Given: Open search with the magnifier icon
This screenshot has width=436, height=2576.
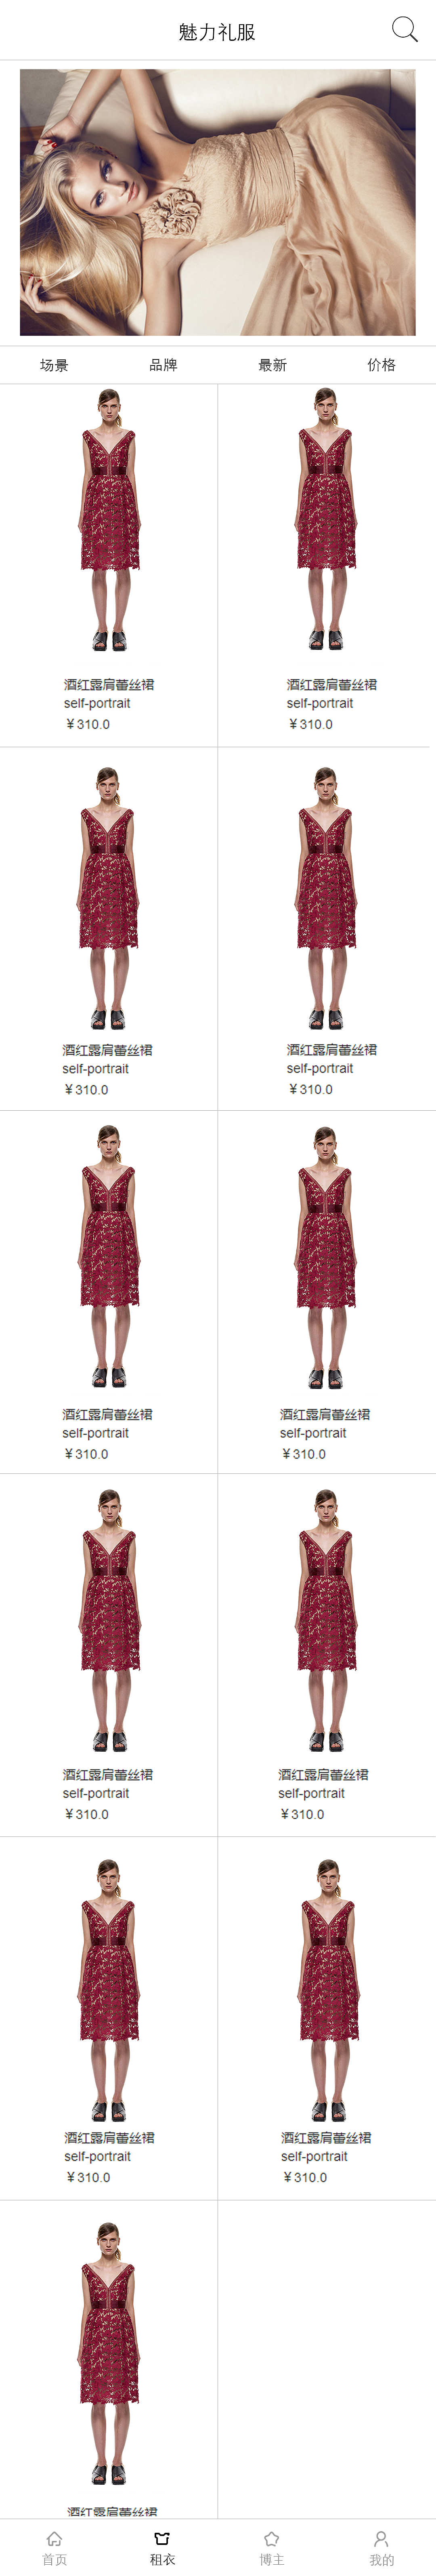Looking at the screenshot, I should (x=404, y=29).
